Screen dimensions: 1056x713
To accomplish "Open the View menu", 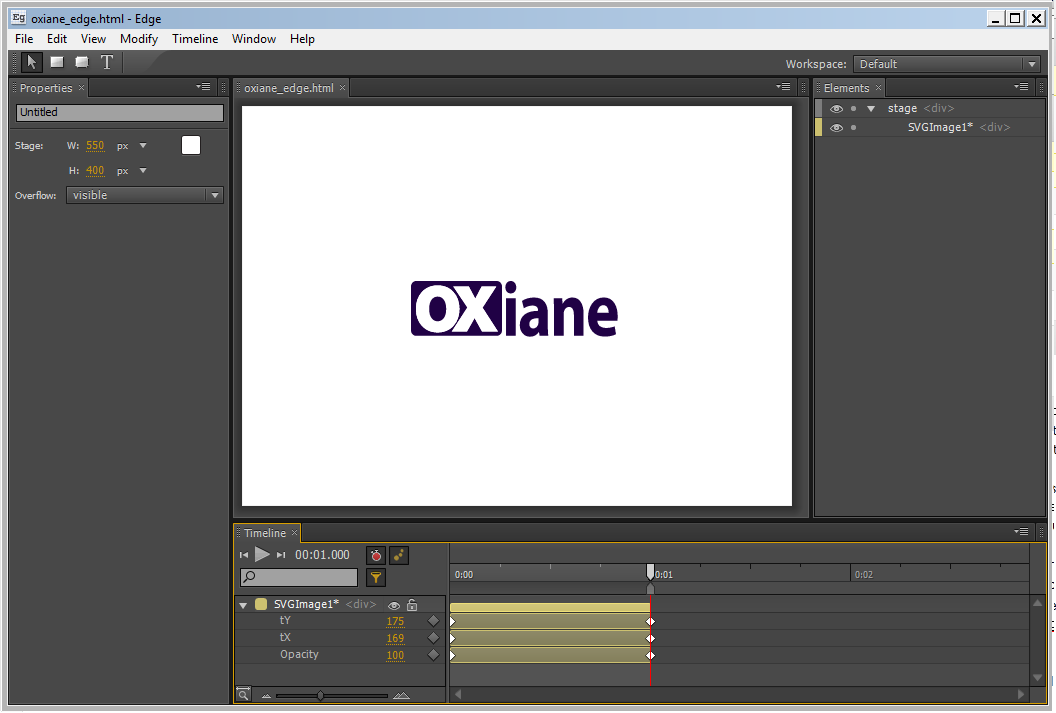I will [93, 39].
